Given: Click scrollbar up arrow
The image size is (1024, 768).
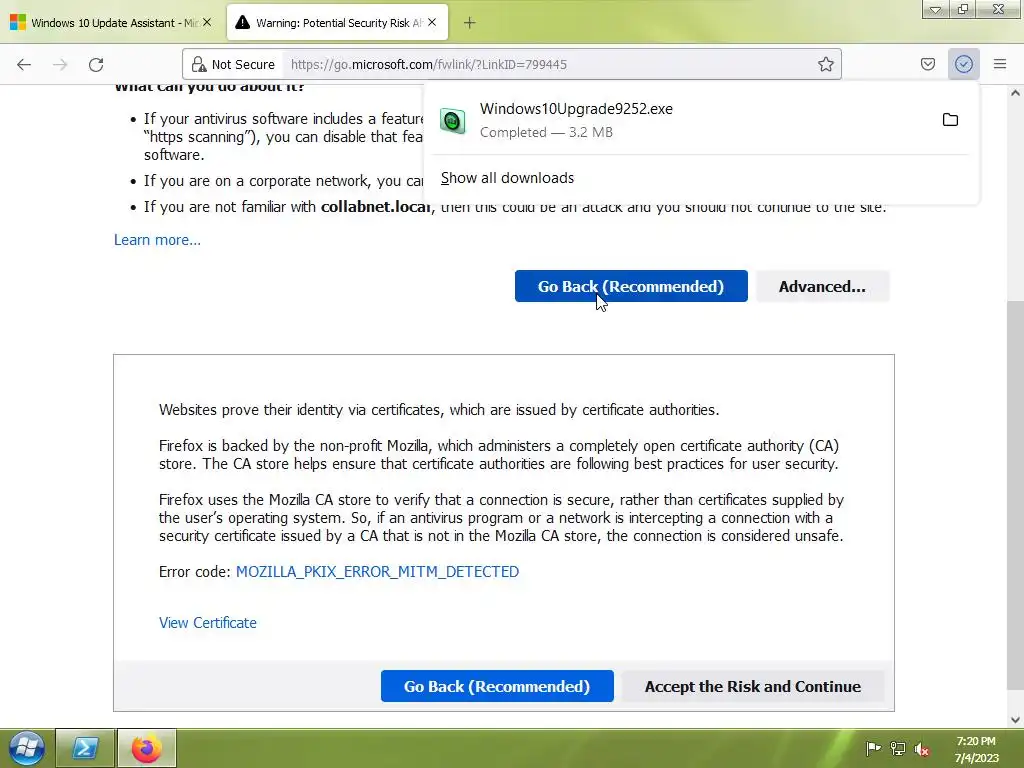Looking at the screenshot, I should 1016,93.
